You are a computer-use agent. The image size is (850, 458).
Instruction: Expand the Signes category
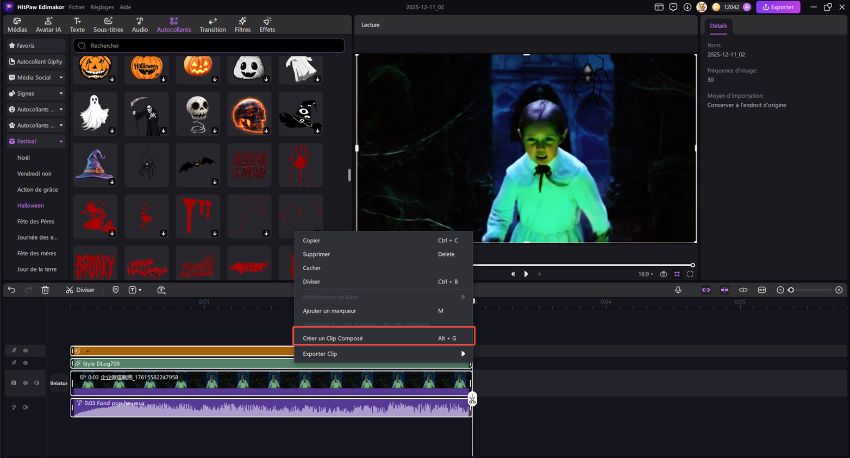coord(36,94)
